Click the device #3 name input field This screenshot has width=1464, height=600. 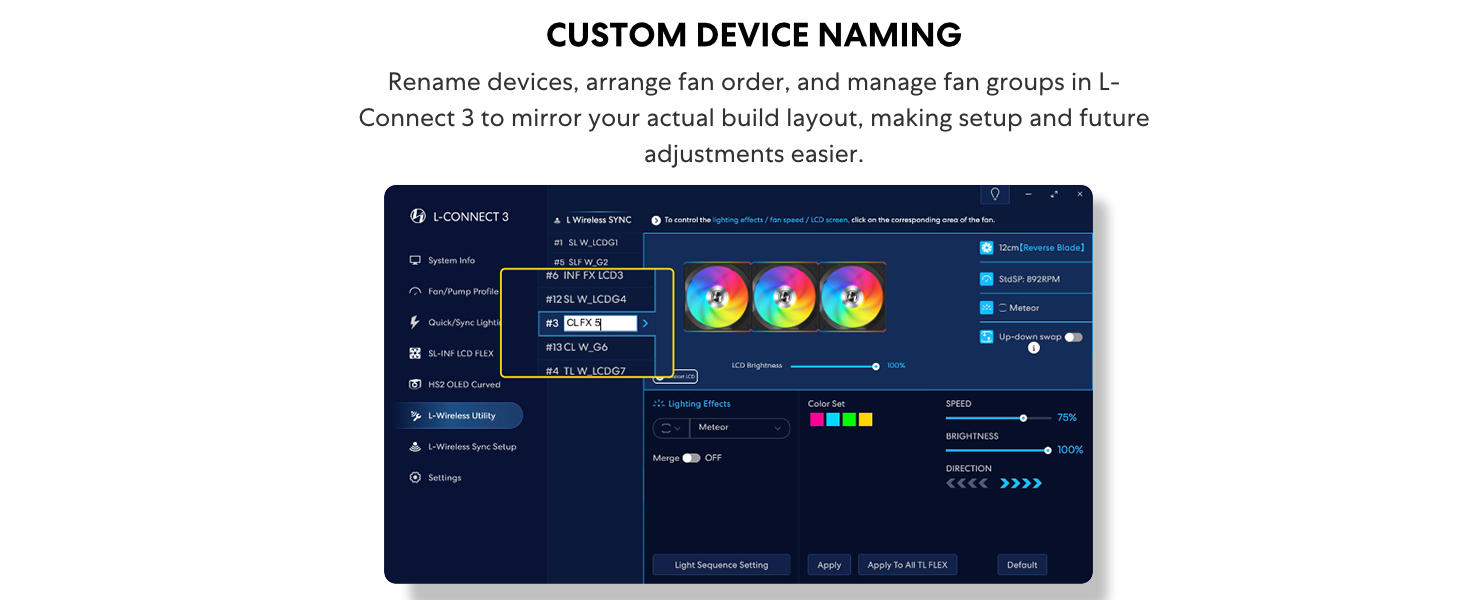pos(600,323)
